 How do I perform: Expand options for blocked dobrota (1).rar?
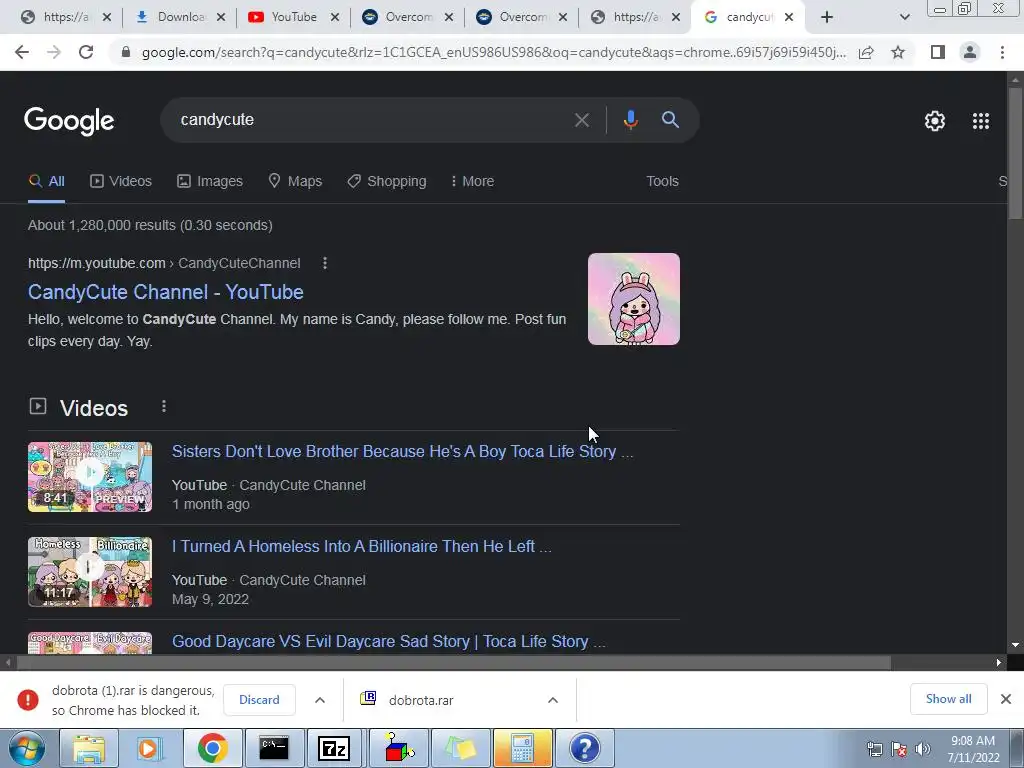[x=320, y=700]
